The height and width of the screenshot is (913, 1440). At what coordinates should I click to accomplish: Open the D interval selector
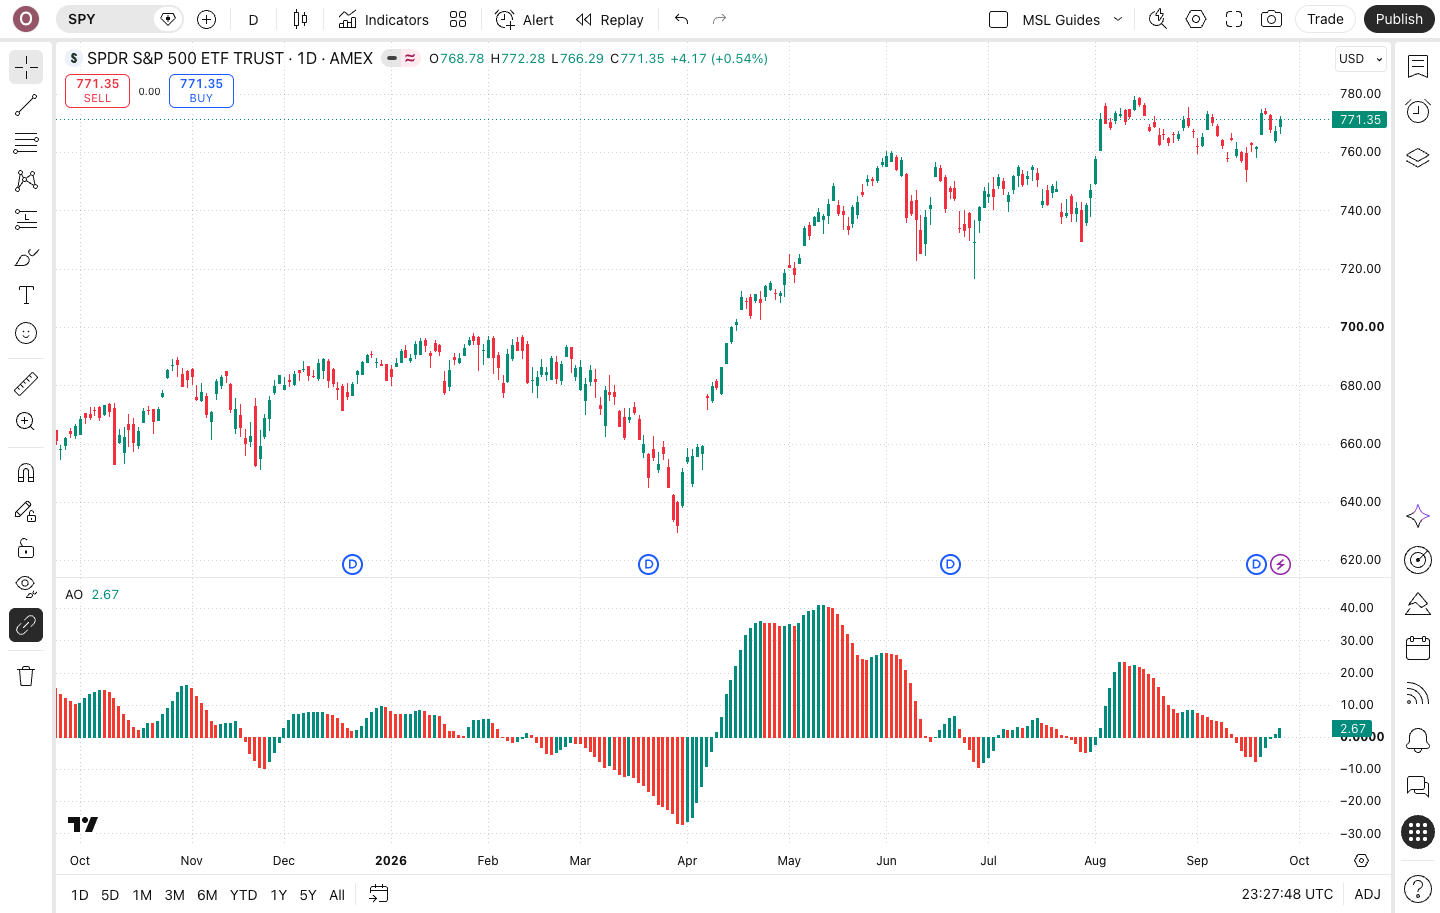[x=253, y=19]
